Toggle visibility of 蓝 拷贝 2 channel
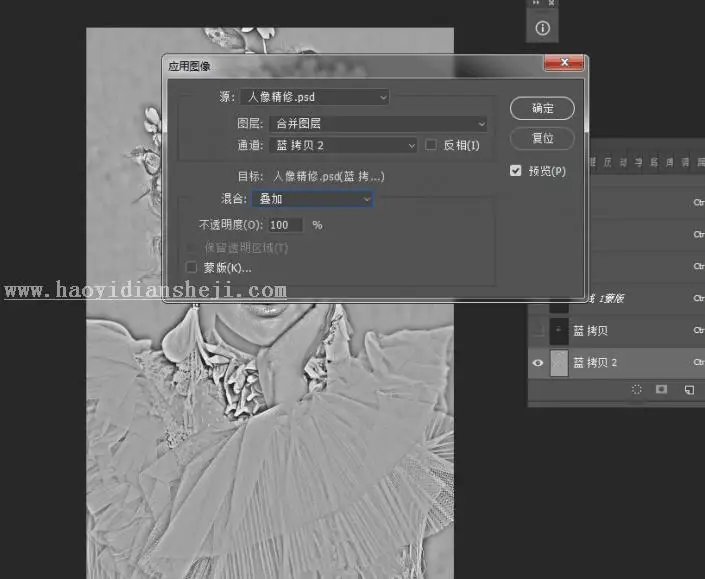 (x=538, y=363)
